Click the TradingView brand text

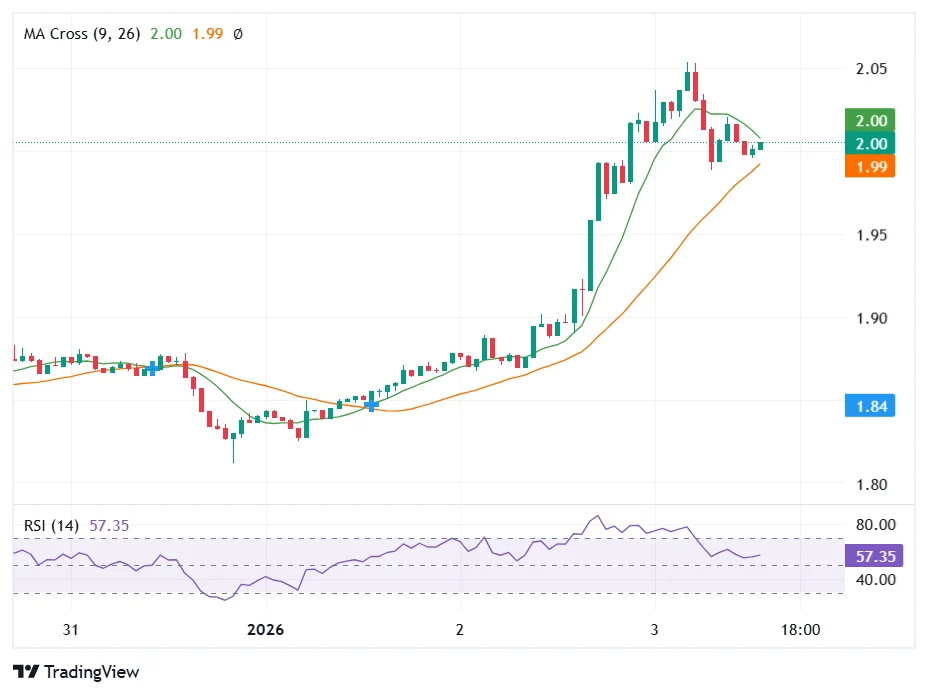92,672
